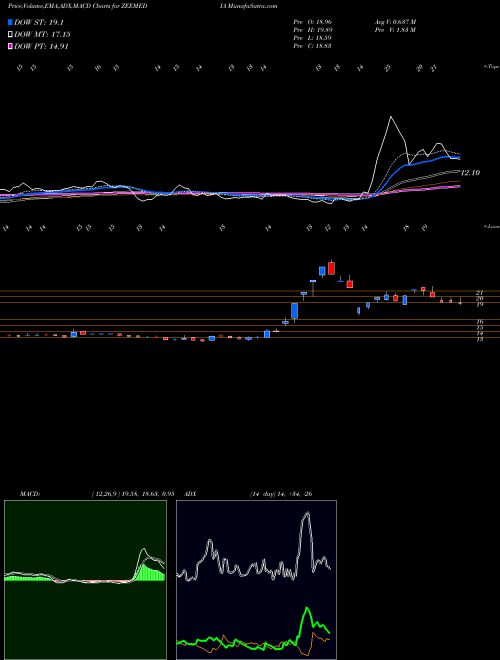Select the DOW MT: 17.15 label

(42, 35)
